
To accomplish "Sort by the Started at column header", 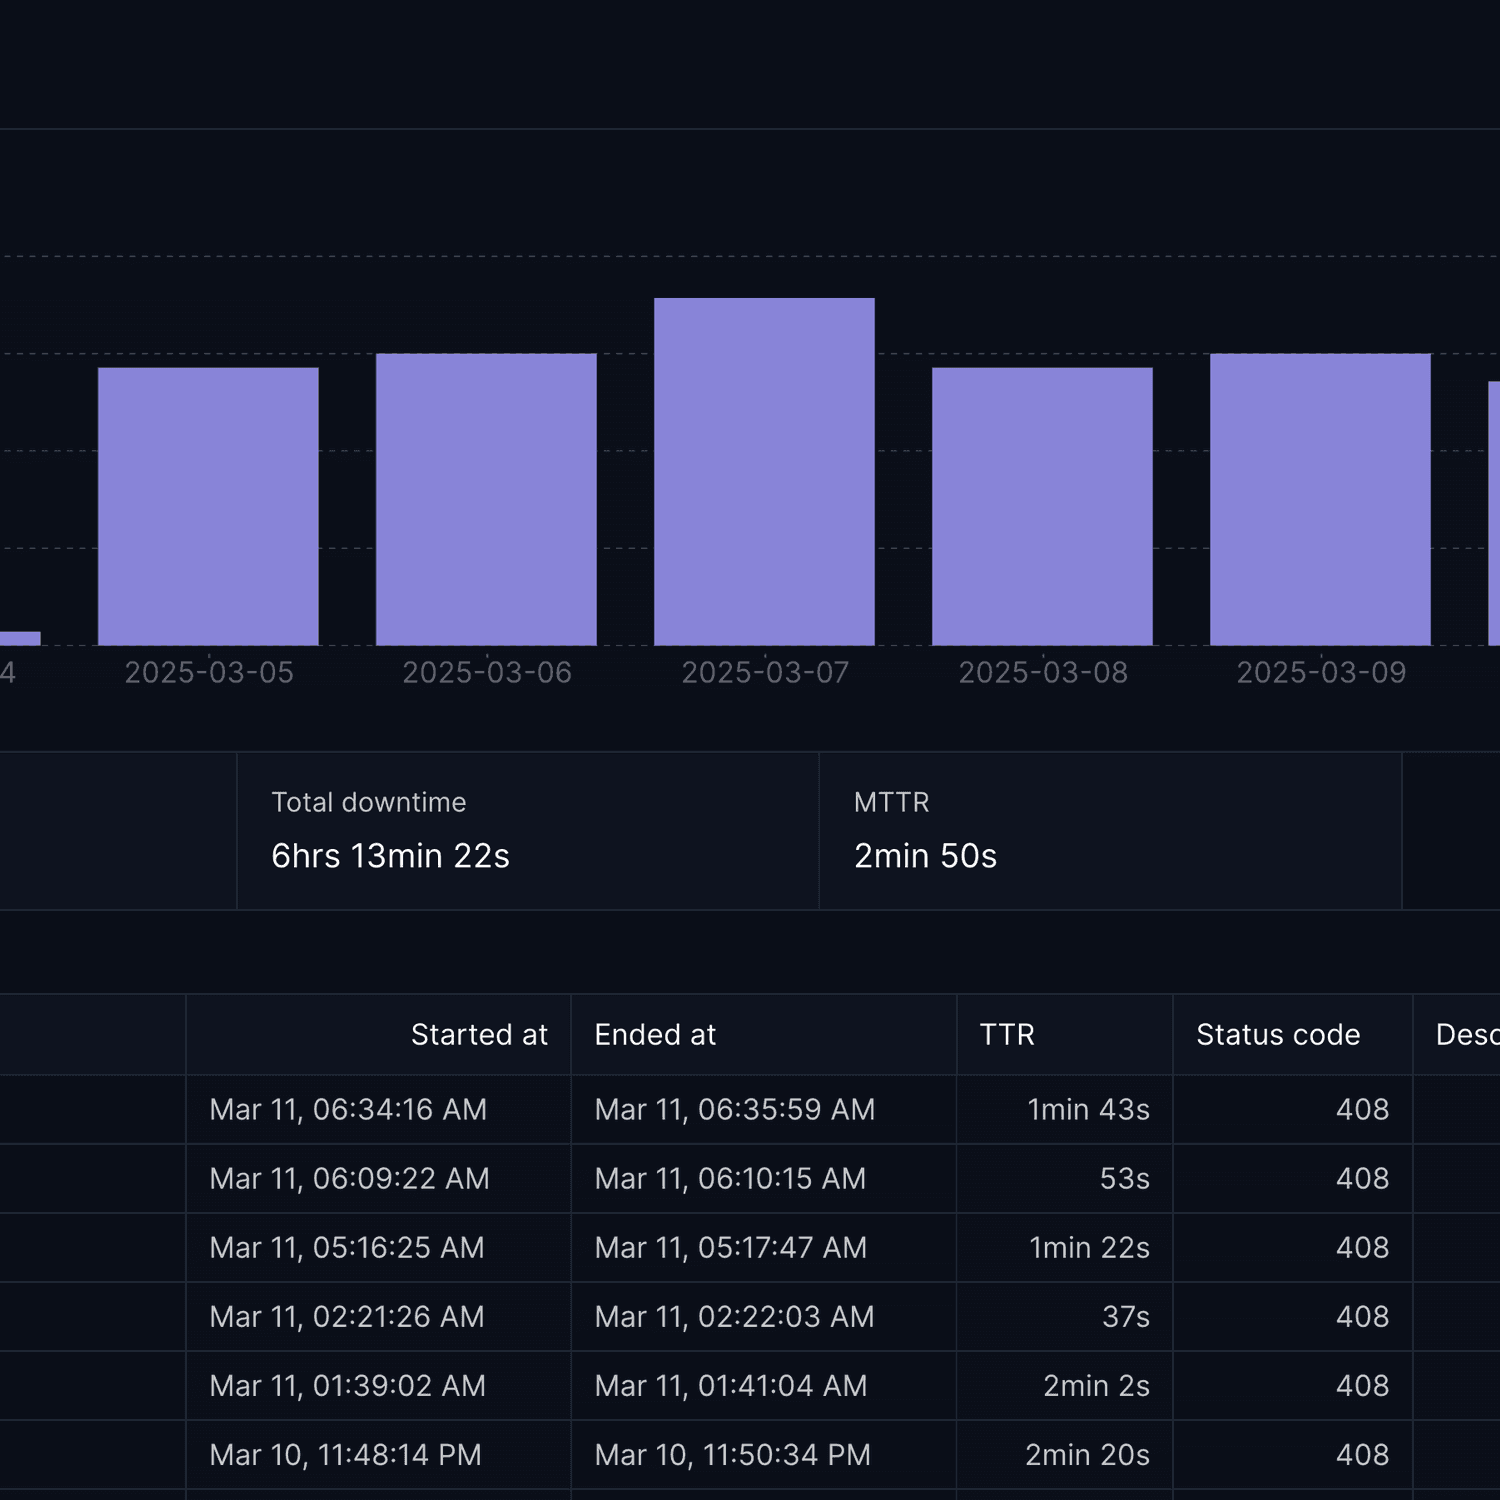I will pos(479,1035).
